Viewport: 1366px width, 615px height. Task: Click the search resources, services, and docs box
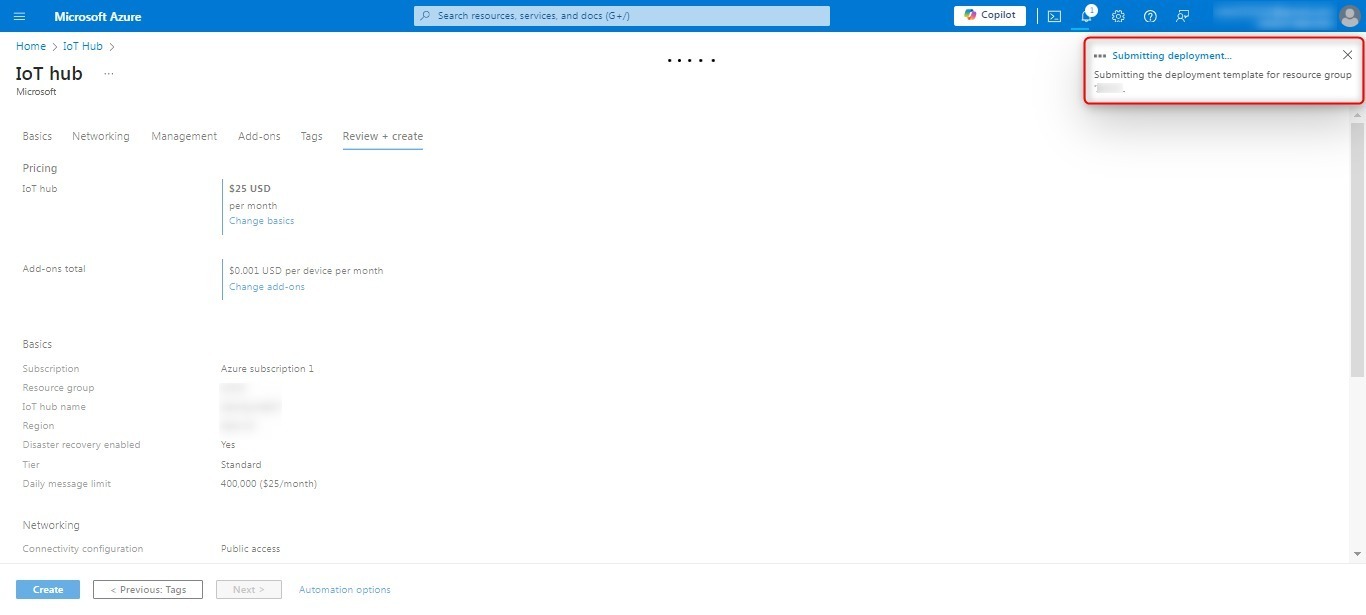click(621, 16)
